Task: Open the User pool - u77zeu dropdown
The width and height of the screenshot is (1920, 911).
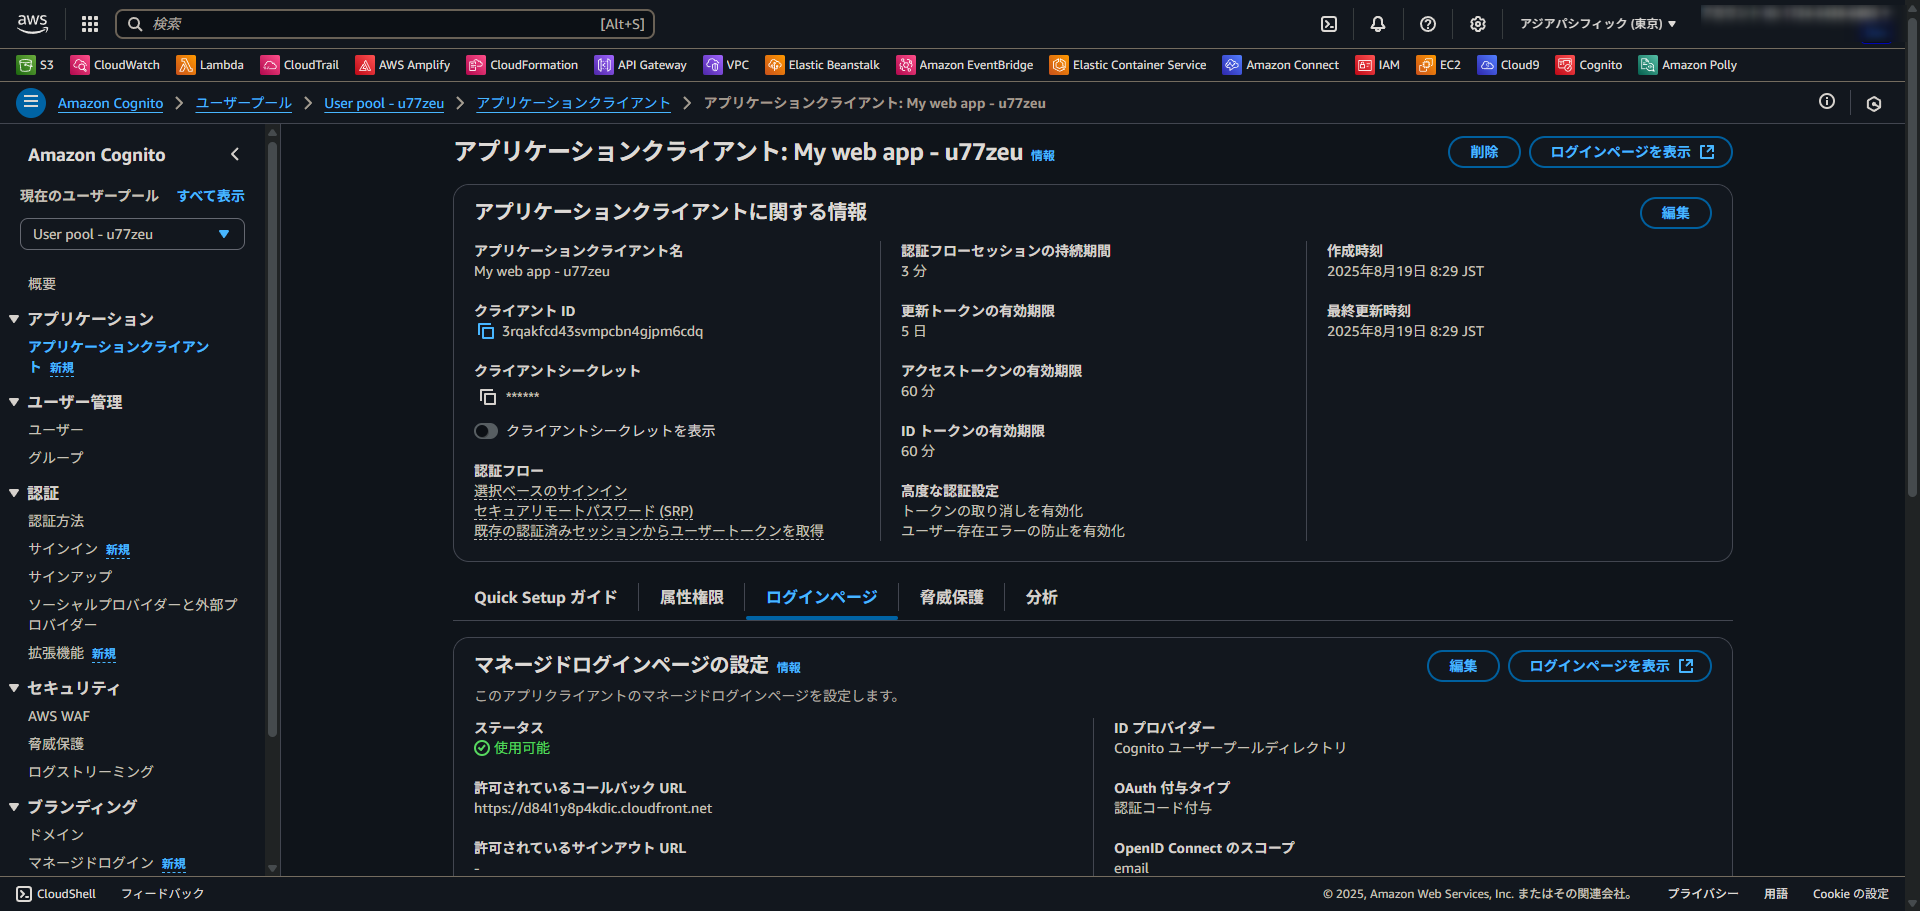Action: (x=132, y=234)
